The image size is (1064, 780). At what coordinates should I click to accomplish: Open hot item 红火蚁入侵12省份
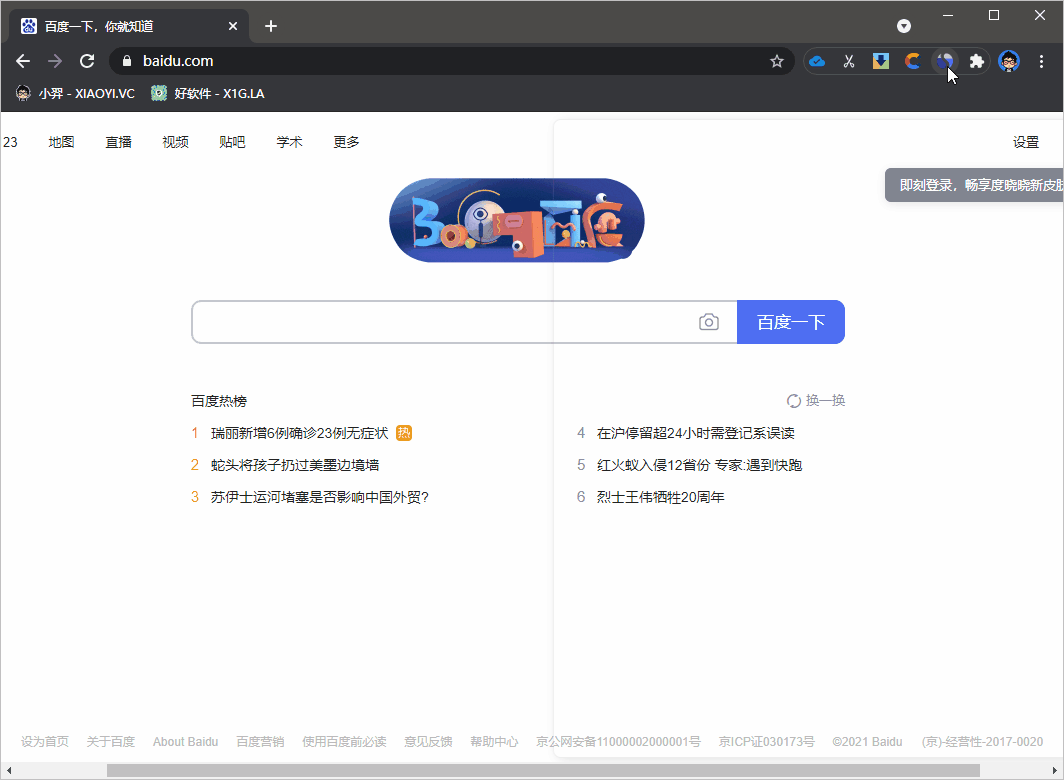point(699,465)
